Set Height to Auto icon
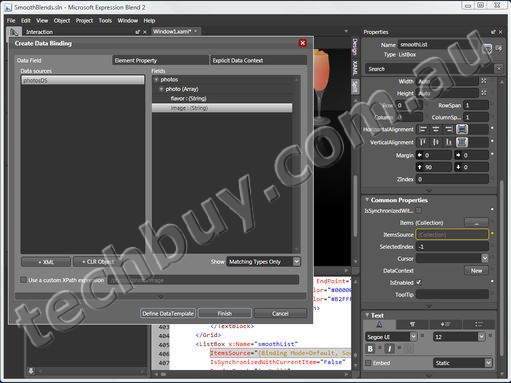 coord(484,93)
